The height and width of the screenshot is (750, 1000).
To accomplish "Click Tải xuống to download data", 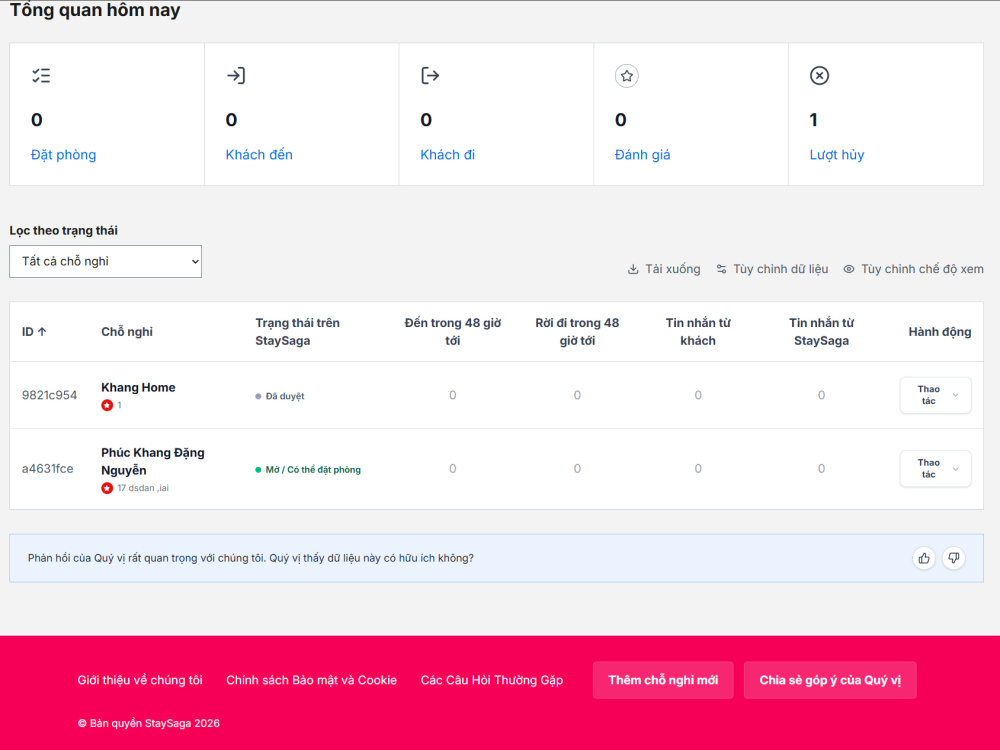I will coord(664,269).
